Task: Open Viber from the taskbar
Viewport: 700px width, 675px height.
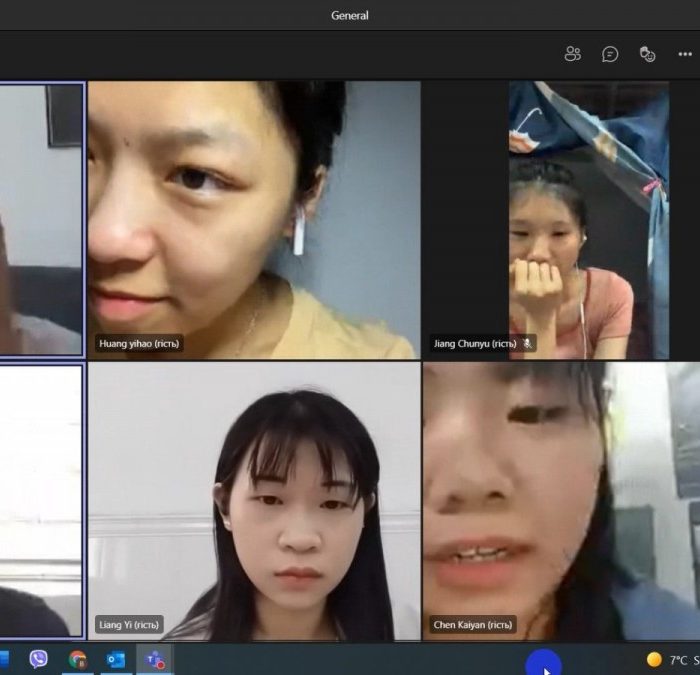Action: [x=39, y=659]
